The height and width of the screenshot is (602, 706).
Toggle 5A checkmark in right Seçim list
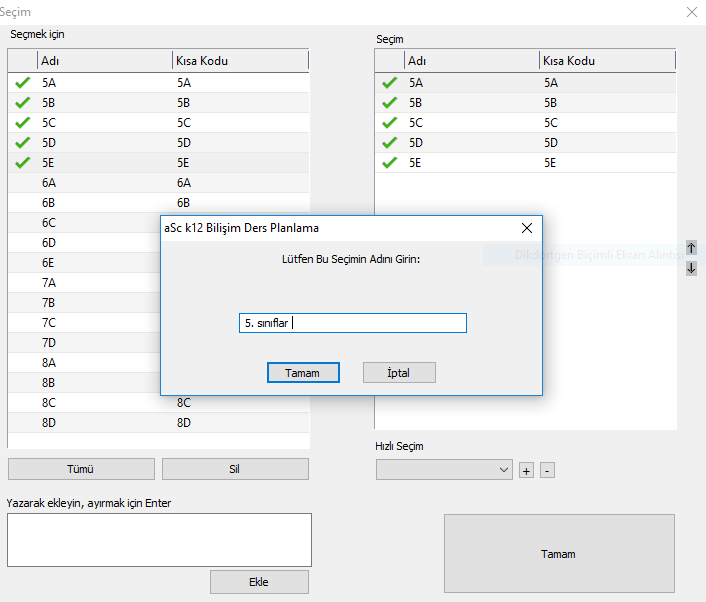(x=389, y=83)
